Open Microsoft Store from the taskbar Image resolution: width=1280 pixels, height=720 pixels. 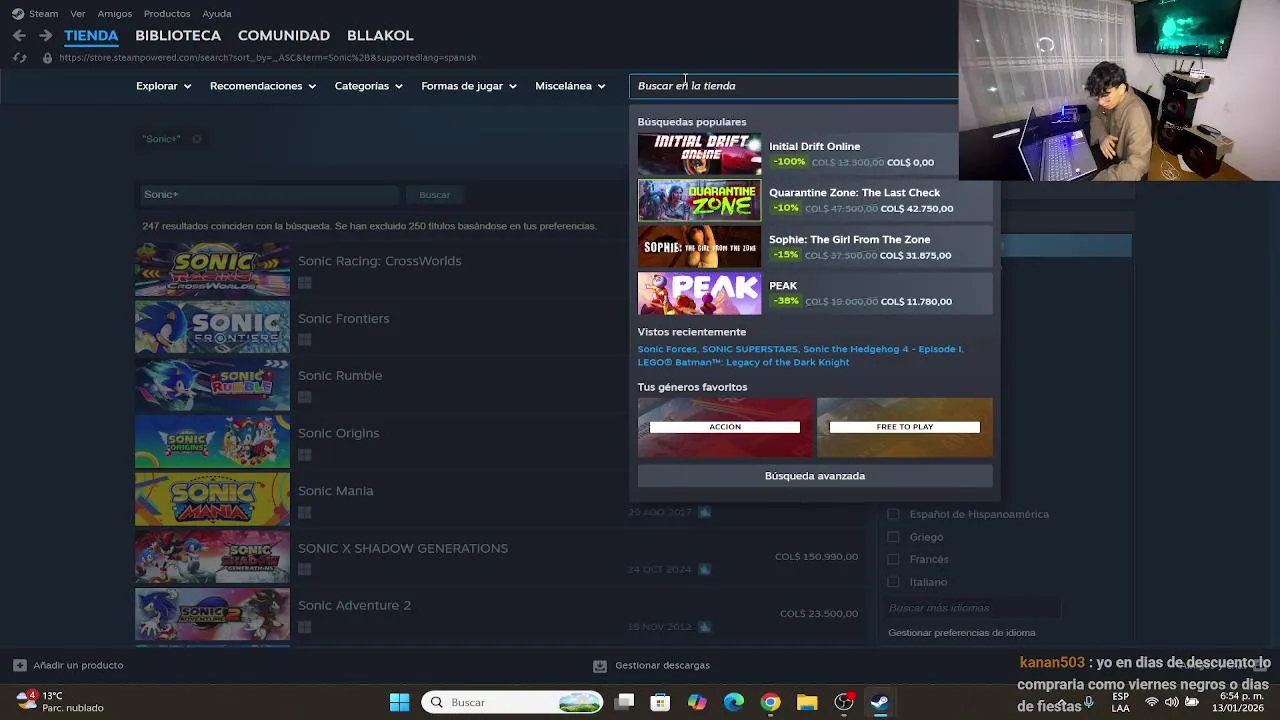click(x=660, y=702)
